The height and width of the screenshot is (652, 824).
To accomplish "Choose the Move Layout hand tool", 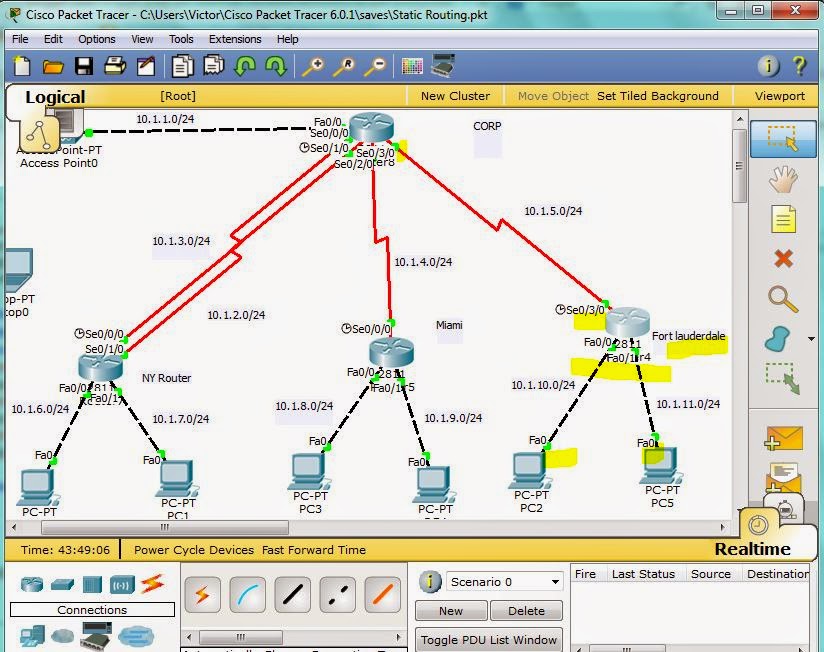I will click(x=783, y=179).
